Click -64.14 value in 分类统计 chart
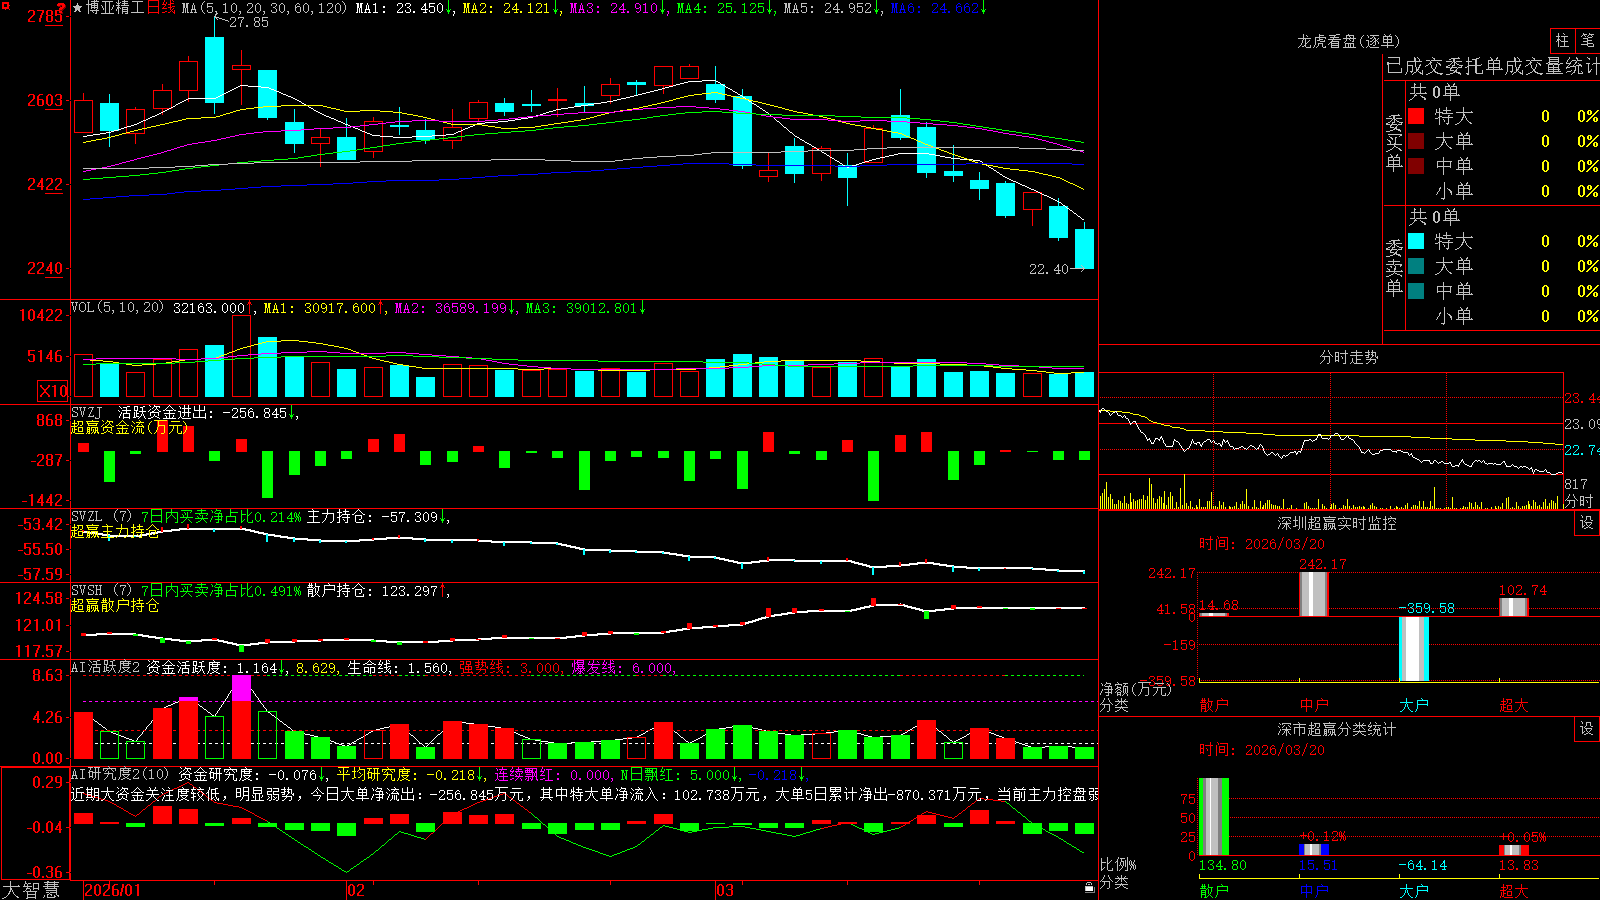The width and height of the screenshot is (1600, 900). (x=1423, y=865)
